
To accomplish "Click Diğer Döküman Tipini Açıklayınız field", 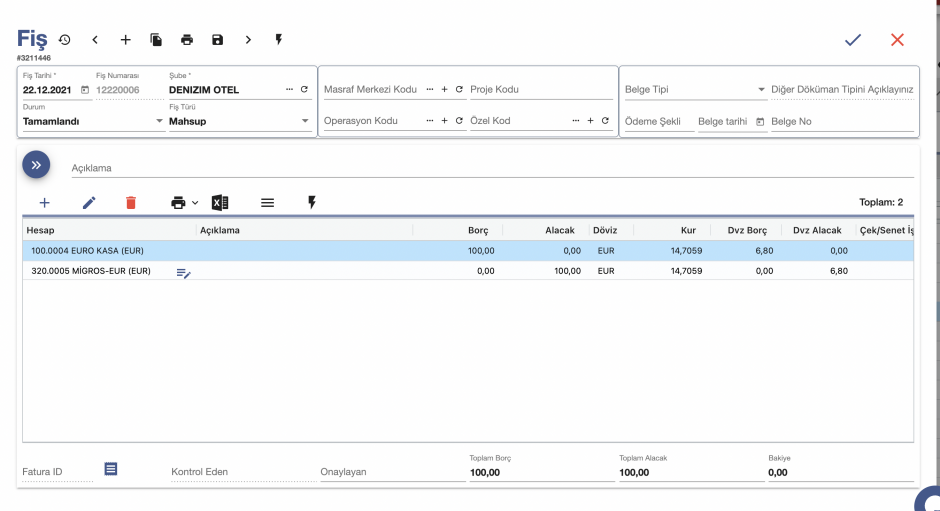I will point(842,89).
